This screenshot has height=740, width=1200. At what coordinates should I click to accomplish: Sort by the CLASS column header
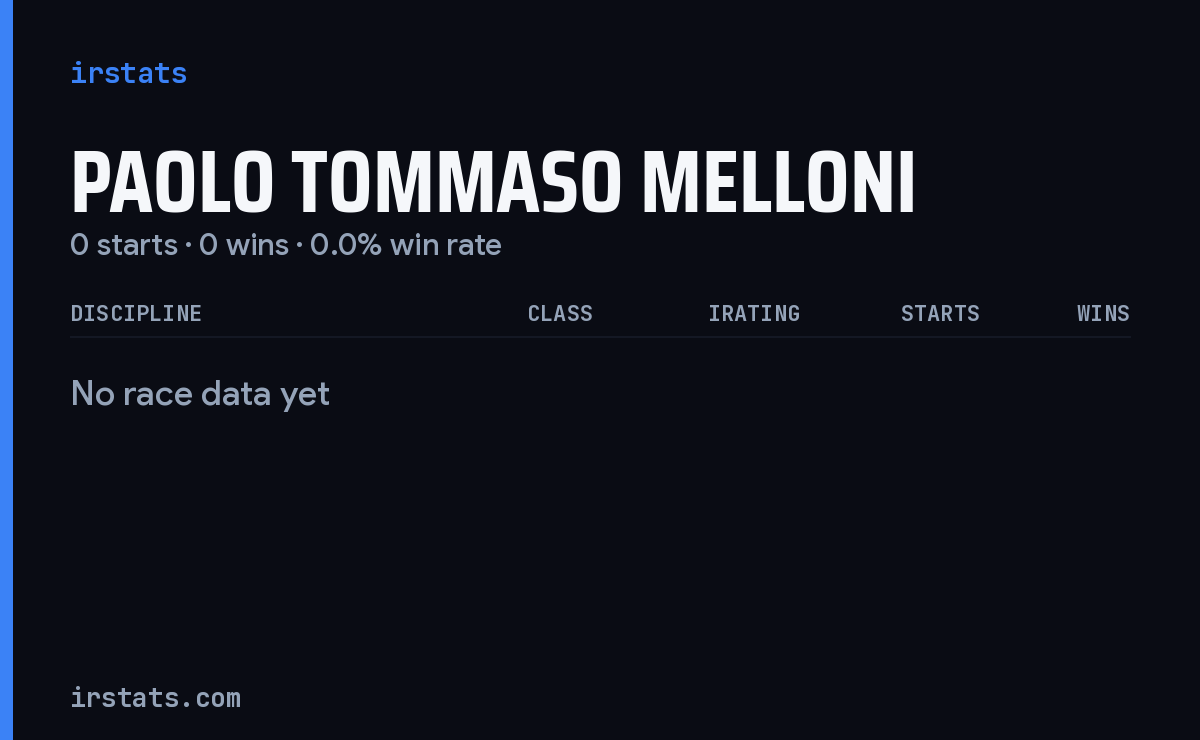(x=560, y=314)
